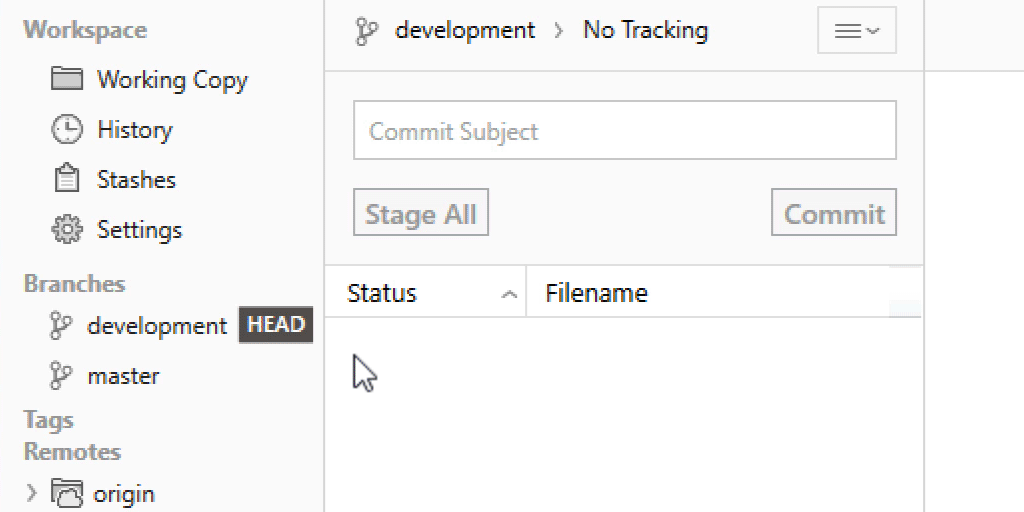Click the Working Copy folder icon
This screenshot has height=512, width=1024.
[67, 79]
